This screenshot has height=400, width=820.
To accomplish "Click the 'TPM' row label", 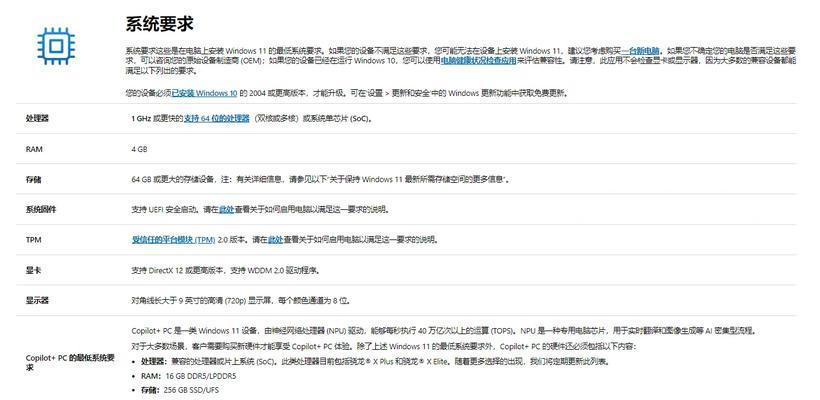I will coord(33,239).
